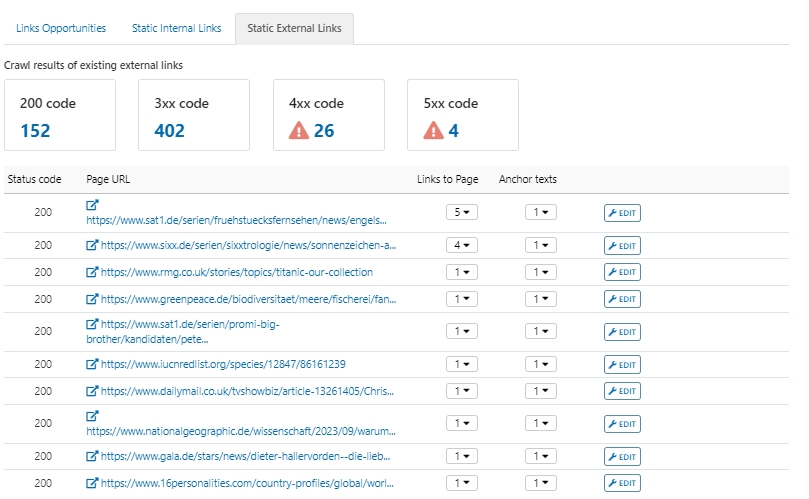The image size is (809, 499).
Task: Open Links to Page dropdown for greenpeace.de row
Action: [x=462, y=299]
